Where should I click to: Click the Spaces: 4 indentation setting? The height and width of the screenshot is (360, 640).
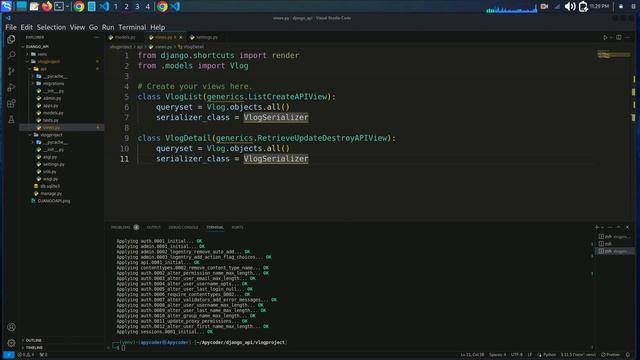498,355
